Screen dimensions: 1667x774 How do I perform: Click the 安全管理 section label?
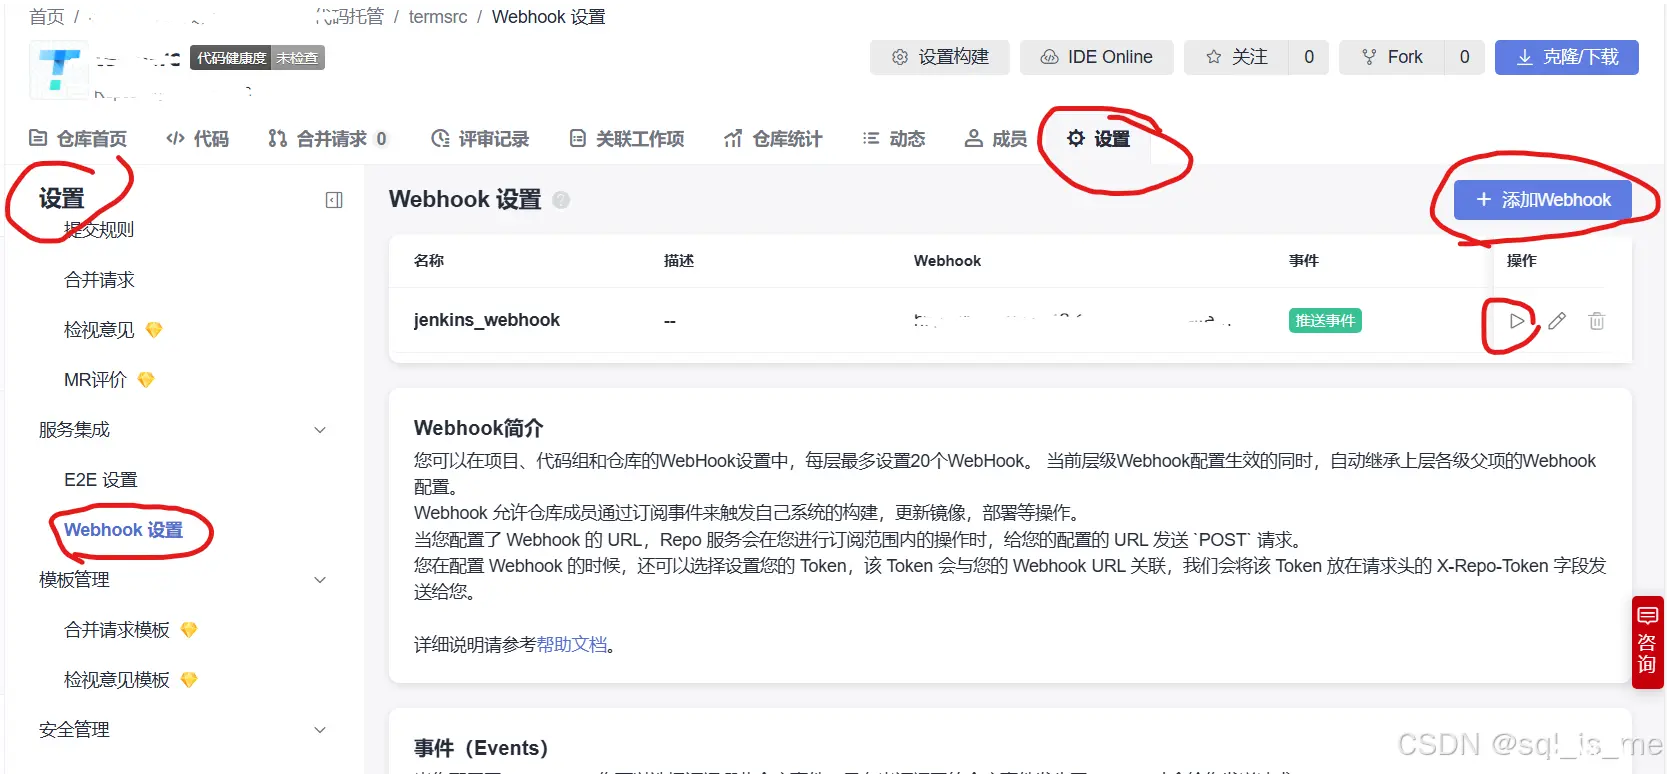(x=74, y=729)
